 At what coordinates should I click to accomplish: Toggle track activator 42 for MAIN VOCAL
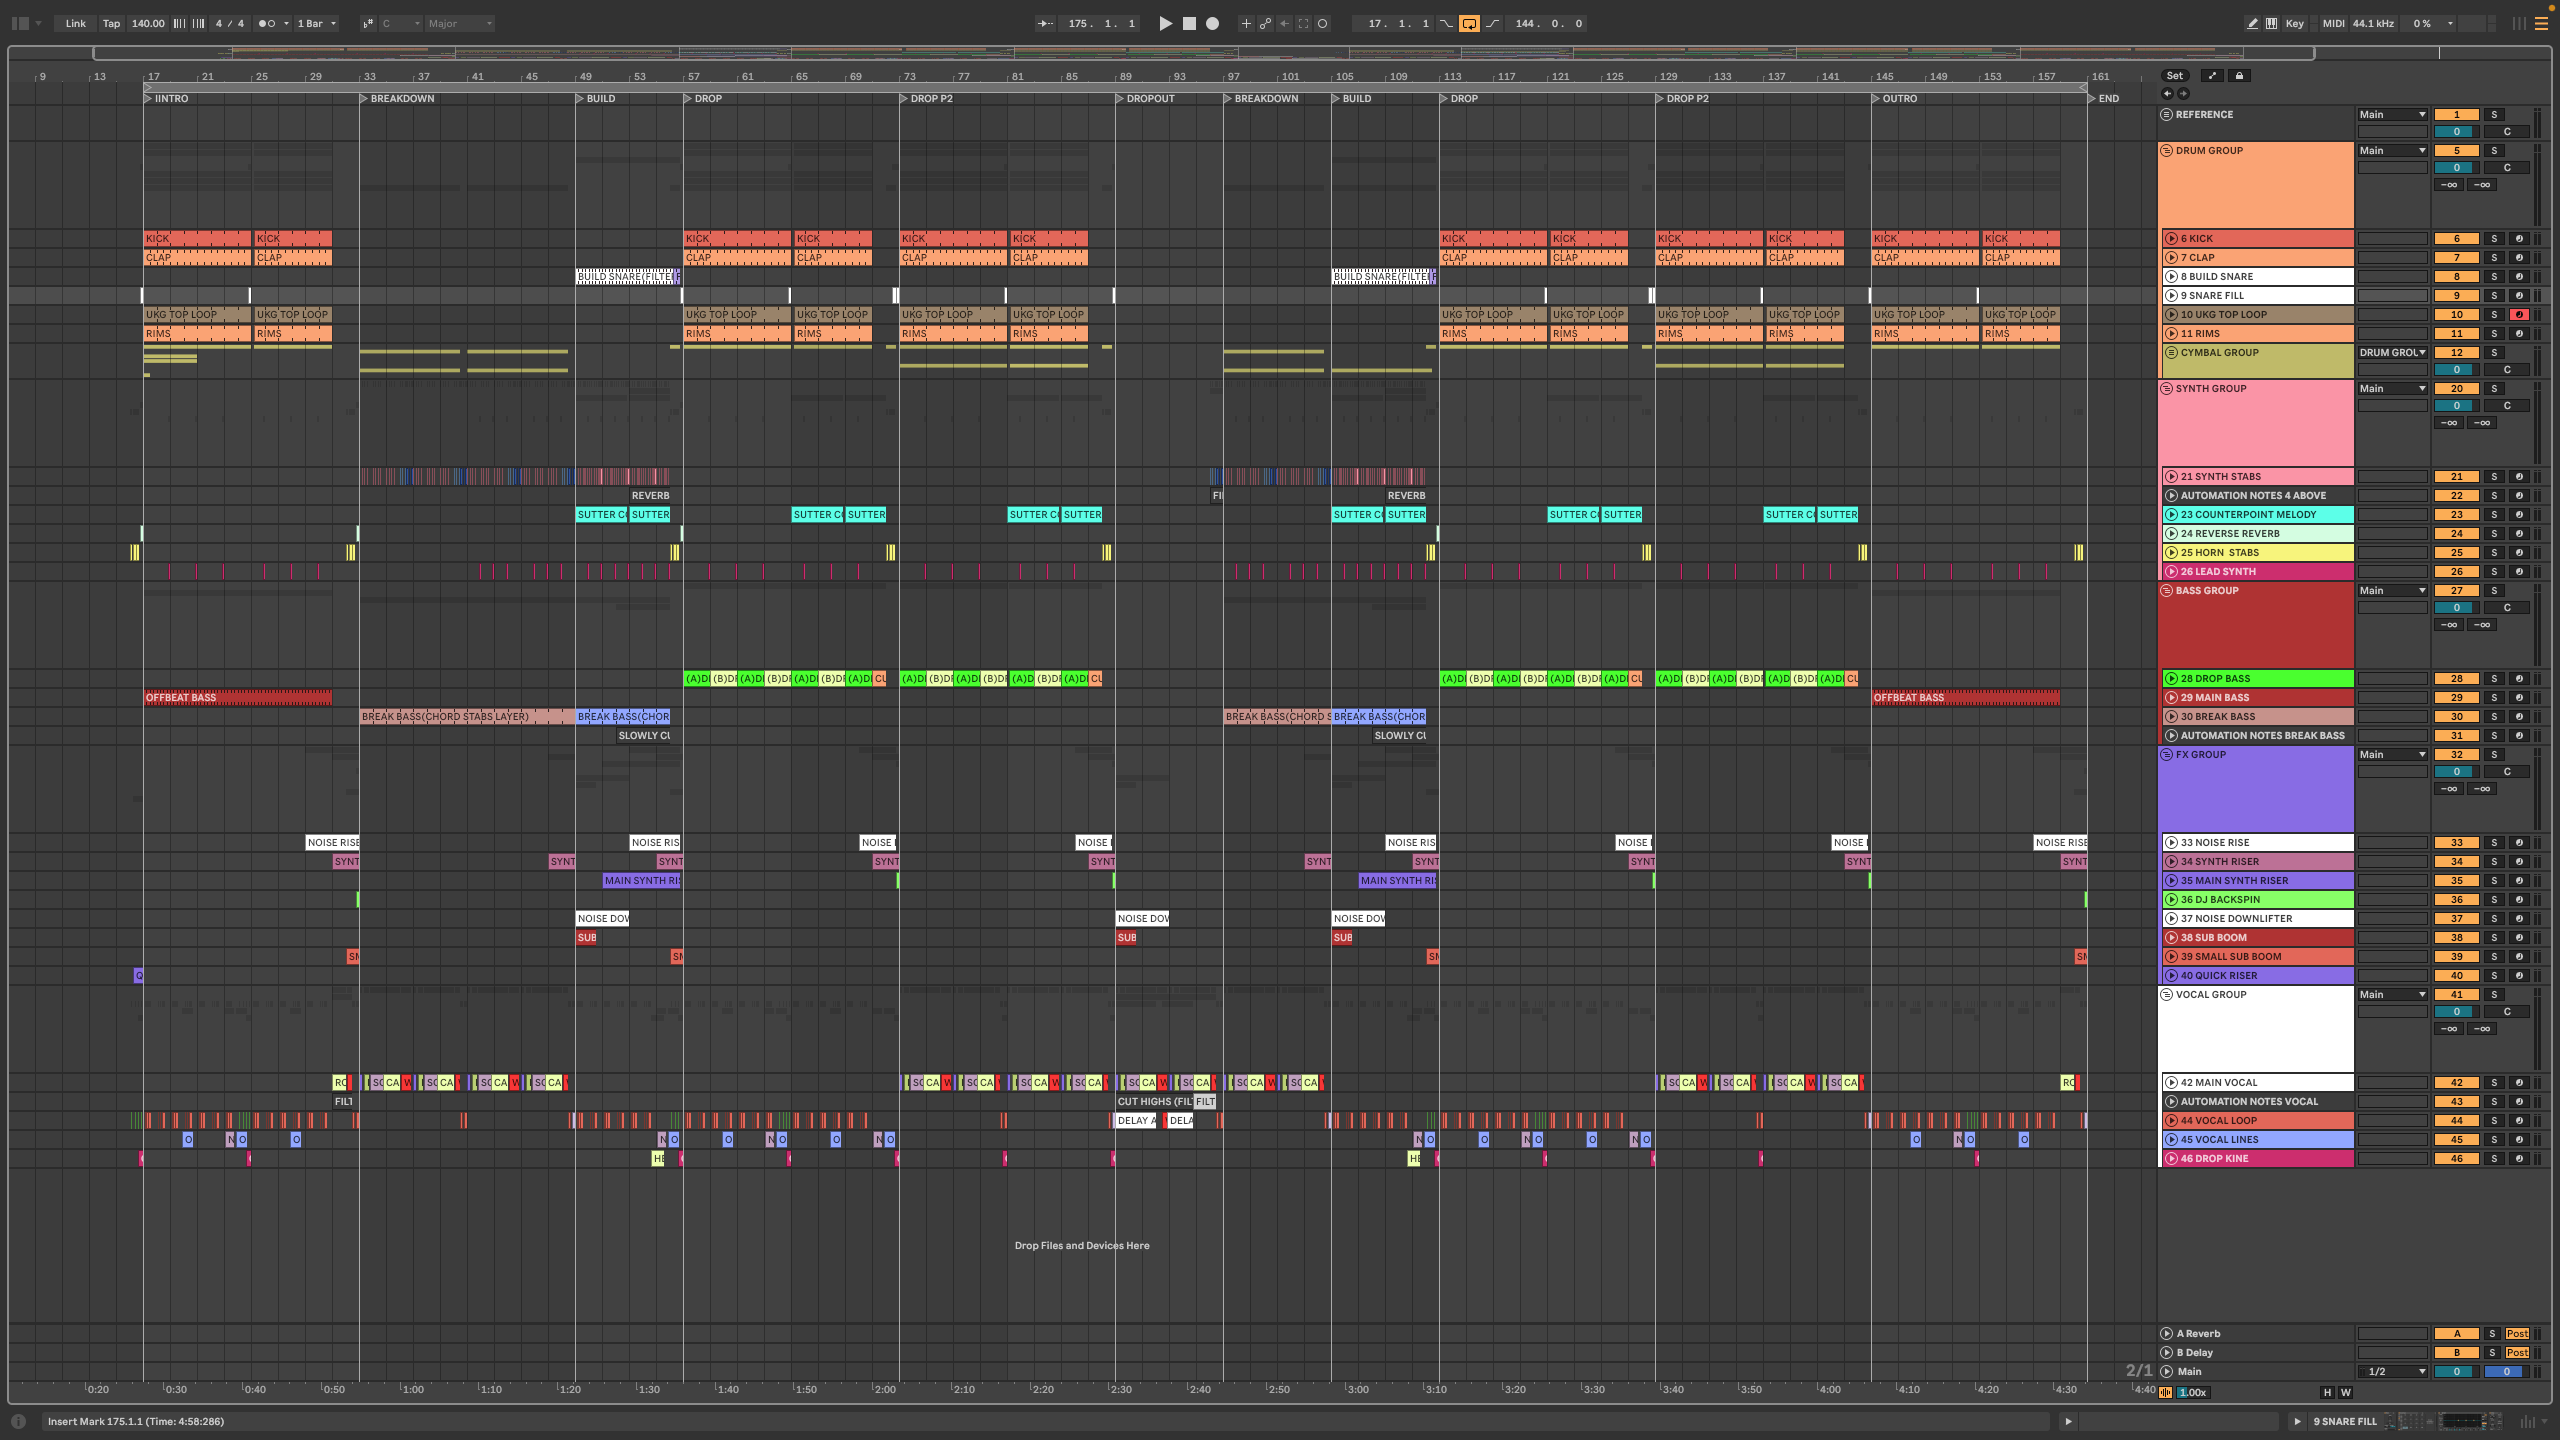click(2456, 1083)
